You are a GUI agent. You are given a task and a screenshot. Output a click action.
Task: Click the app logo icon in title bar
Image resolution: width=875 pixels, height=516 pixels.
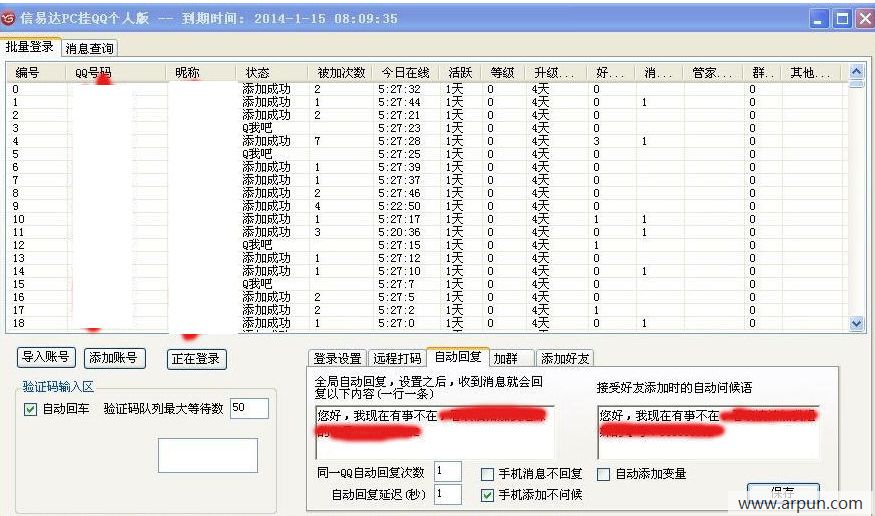(x=9, y=18)
